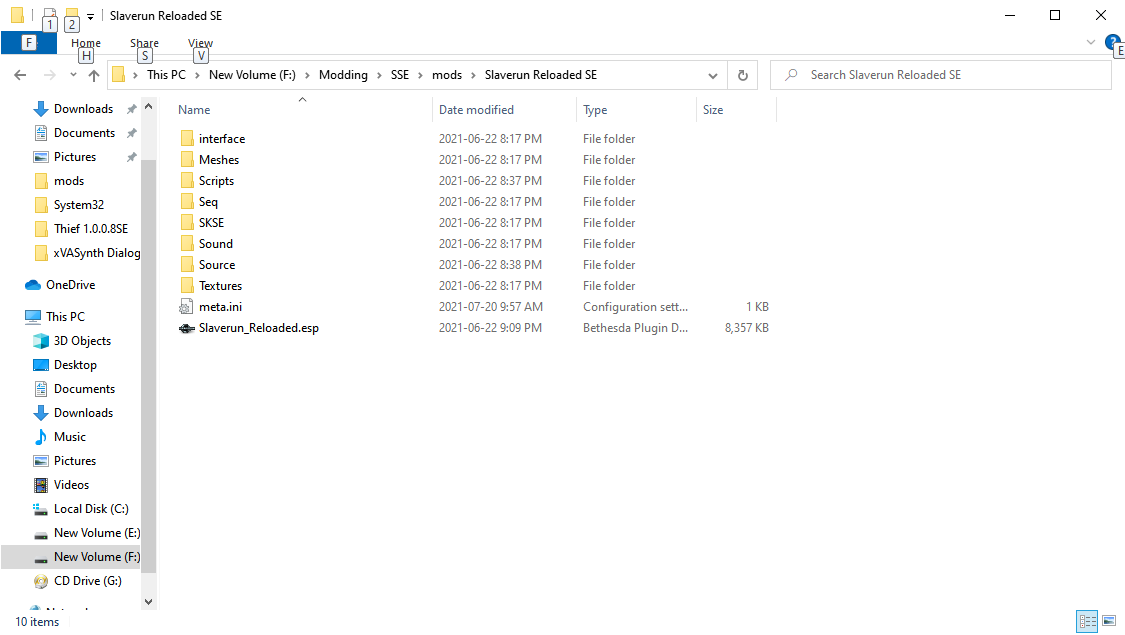Image resolution: width=1125 pixels, height=635 pixels.
Task: Open the Home ribbon tab
Action: point(85,43)
